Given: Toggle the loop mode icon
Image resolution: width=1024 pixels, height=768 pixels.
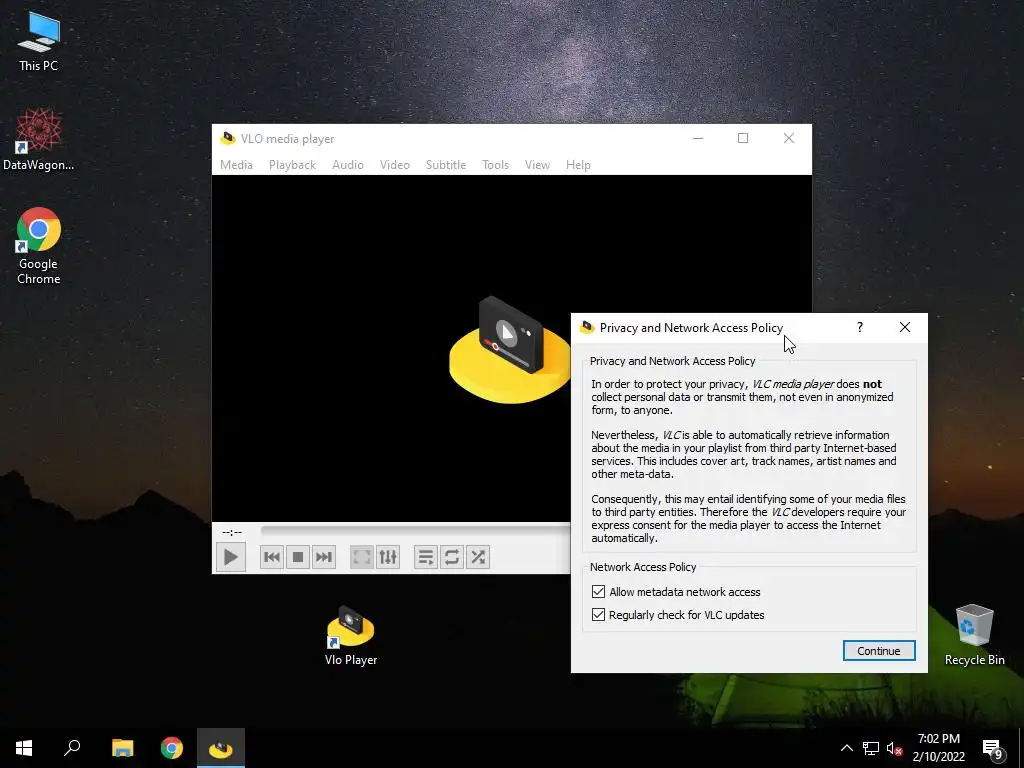Looking at the screenshot, I should coord(452,557).
